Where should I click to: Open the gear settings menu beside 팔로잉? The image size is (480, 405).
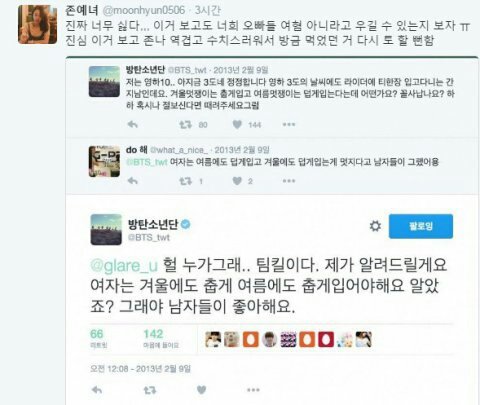pos(375,226)
